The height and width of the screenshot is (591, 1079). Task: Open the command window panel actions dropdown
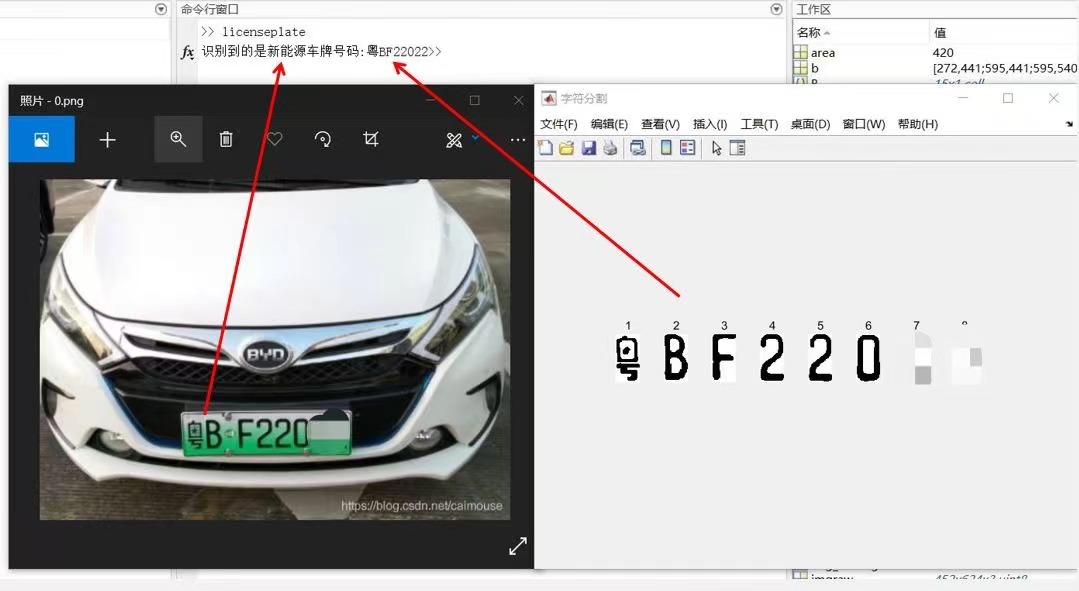click(776, 9)
